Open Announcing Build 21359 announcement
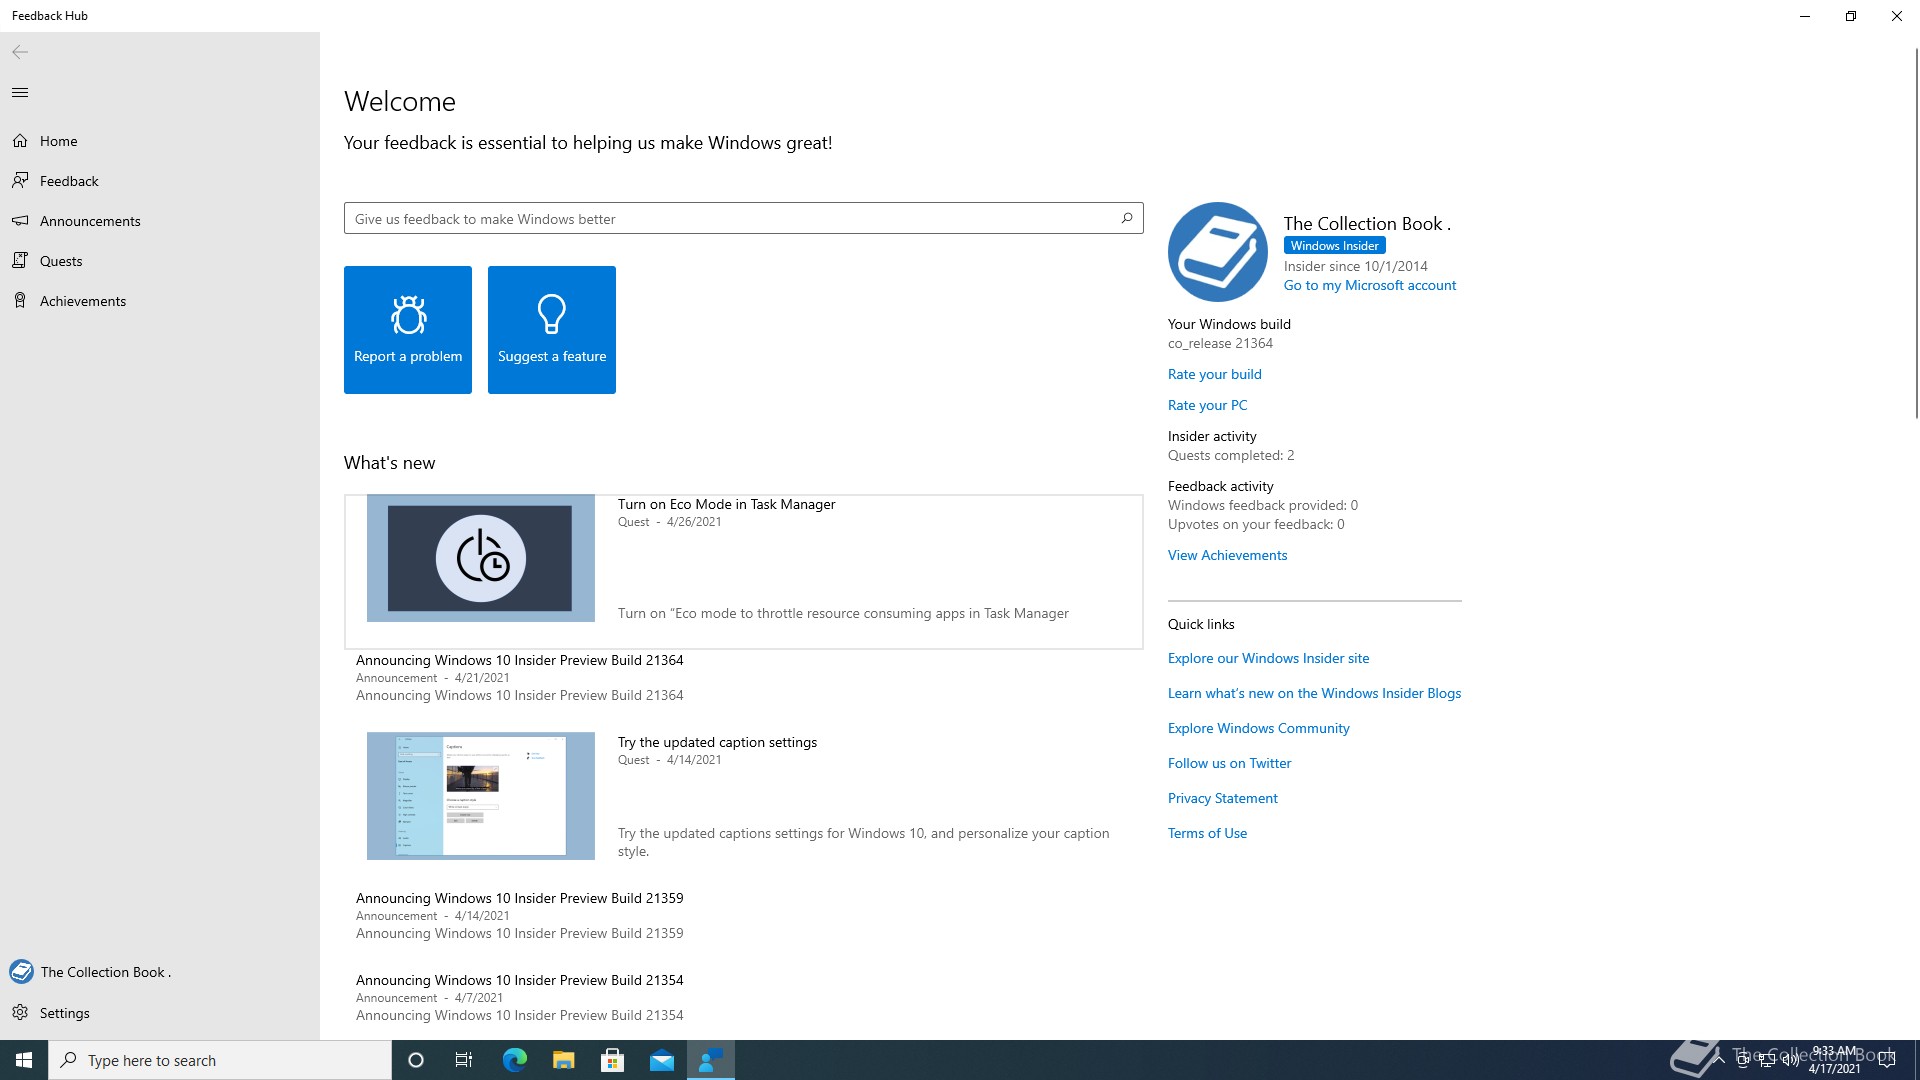The image size is (1920, 1080). 520,898
